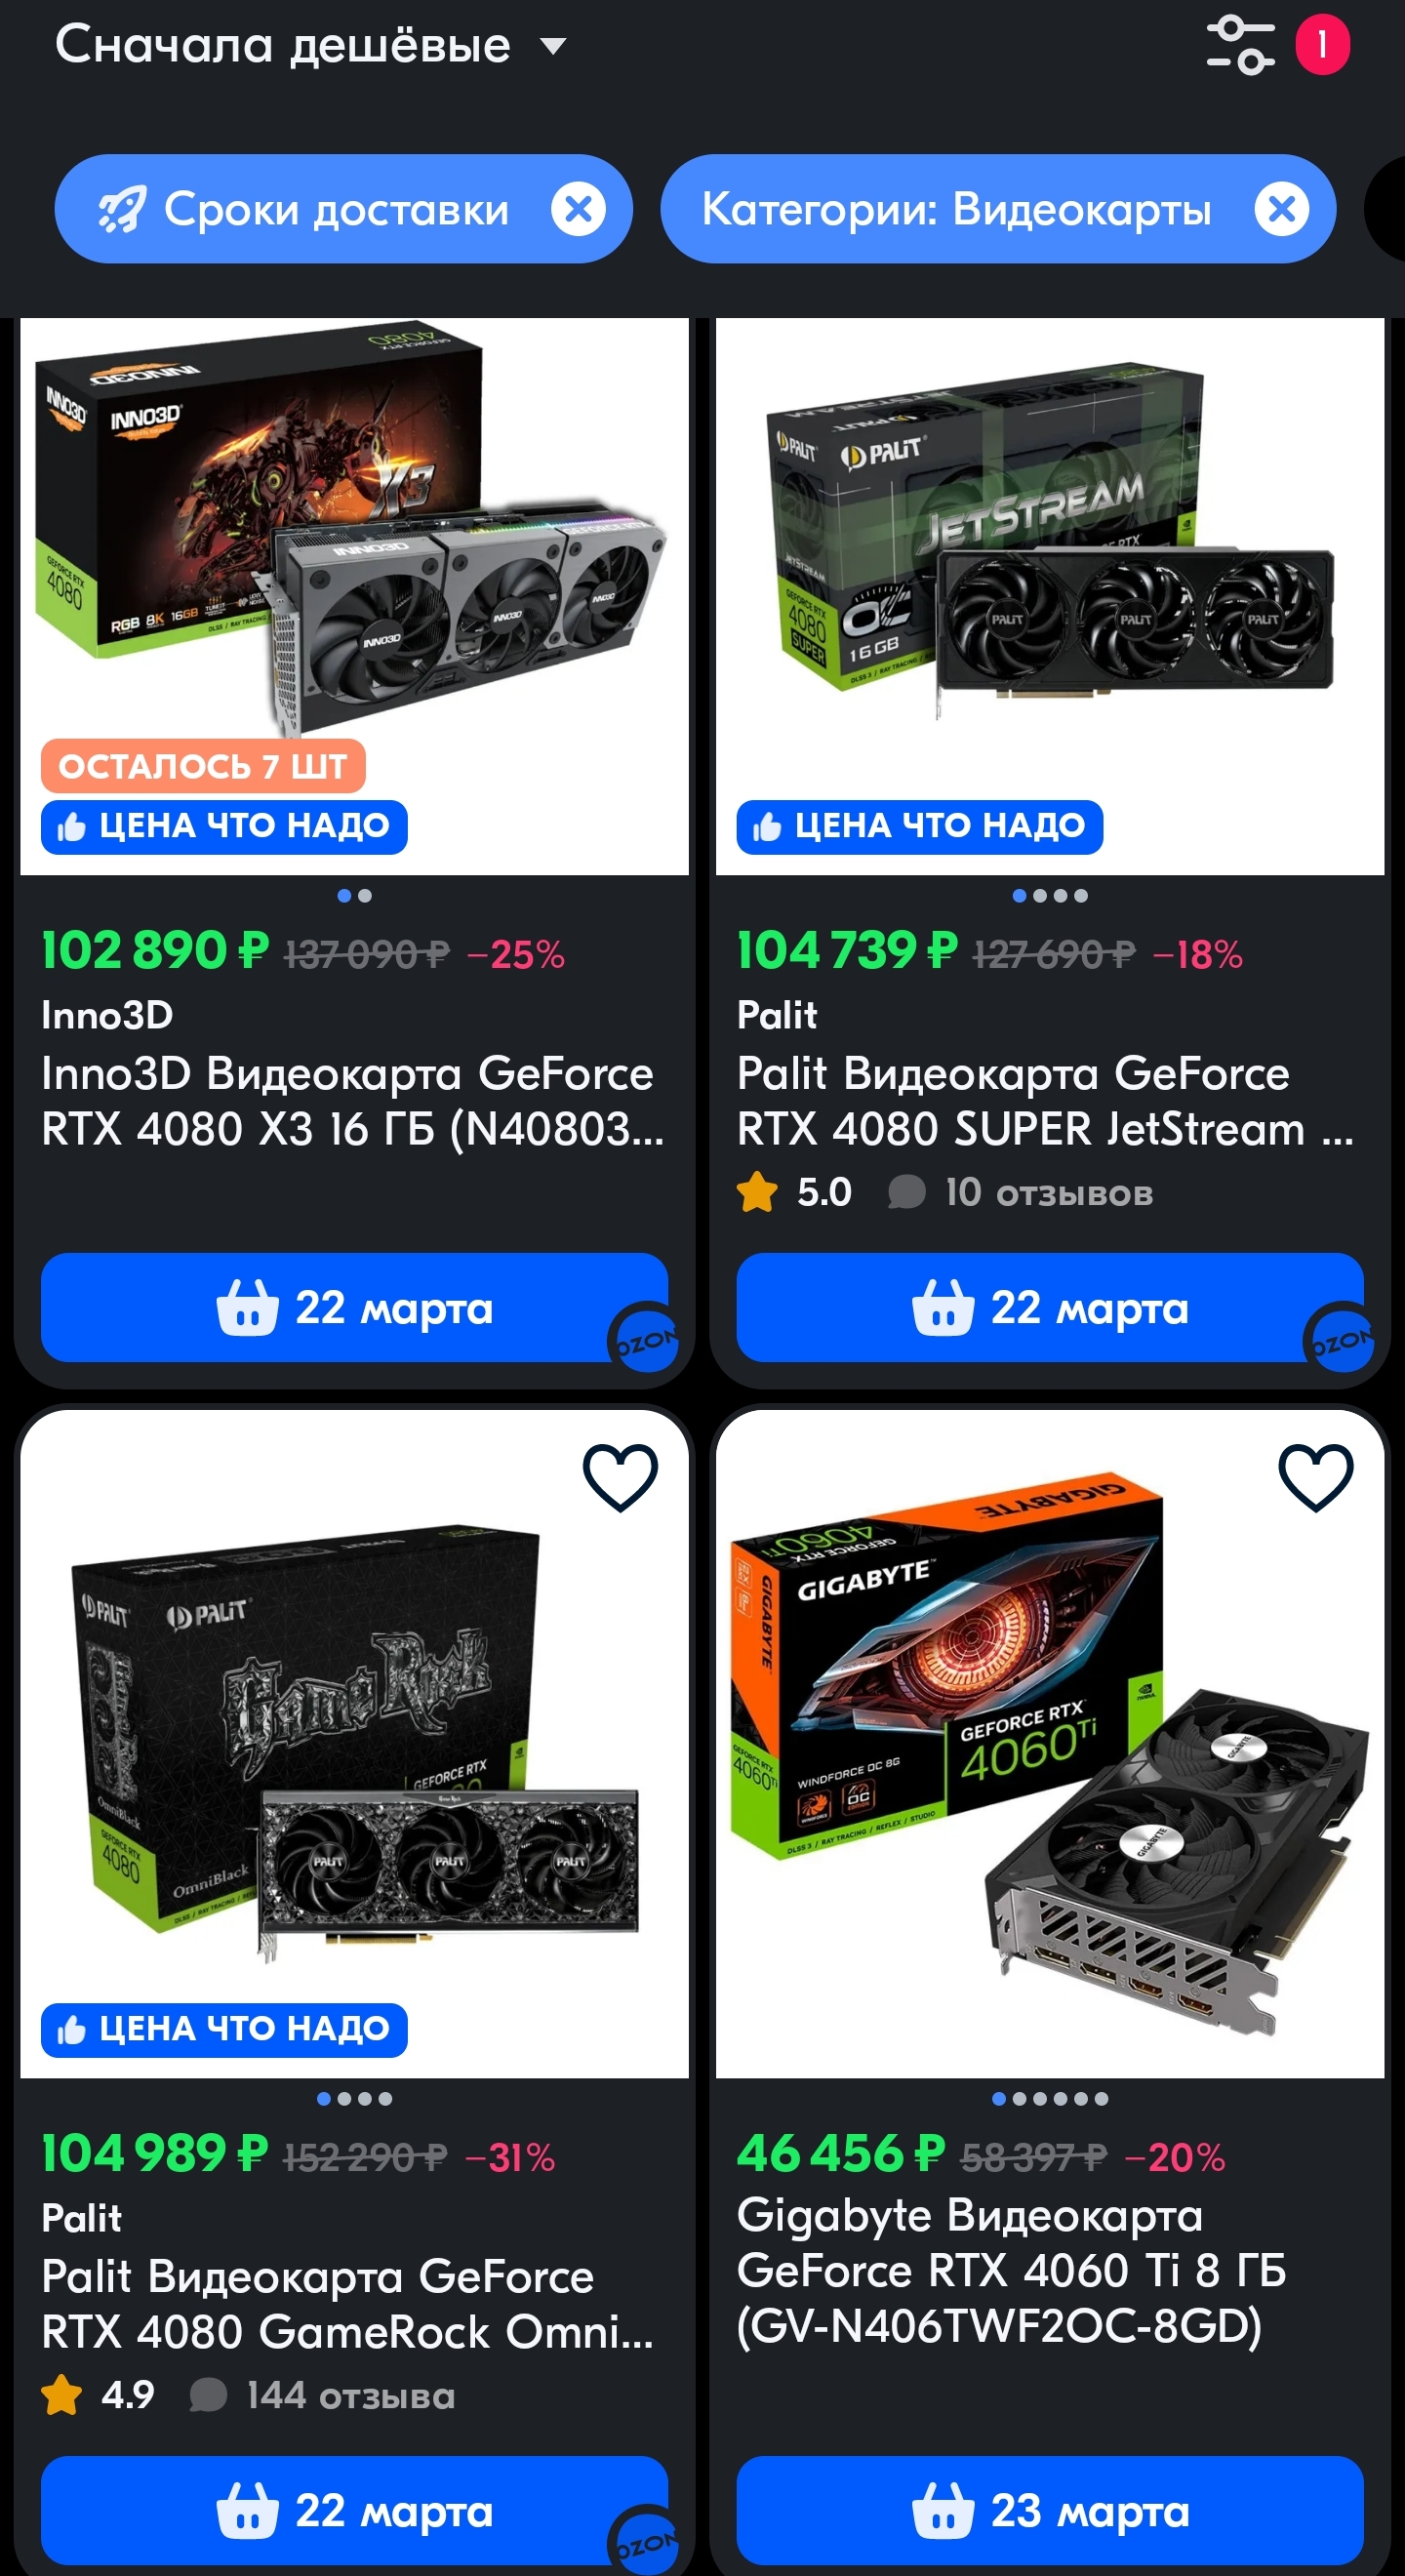Viewport: 1405px width, 2576px height.
Task: Tap the star rating 5.0 icon
Action: [x=757, y=1192]
